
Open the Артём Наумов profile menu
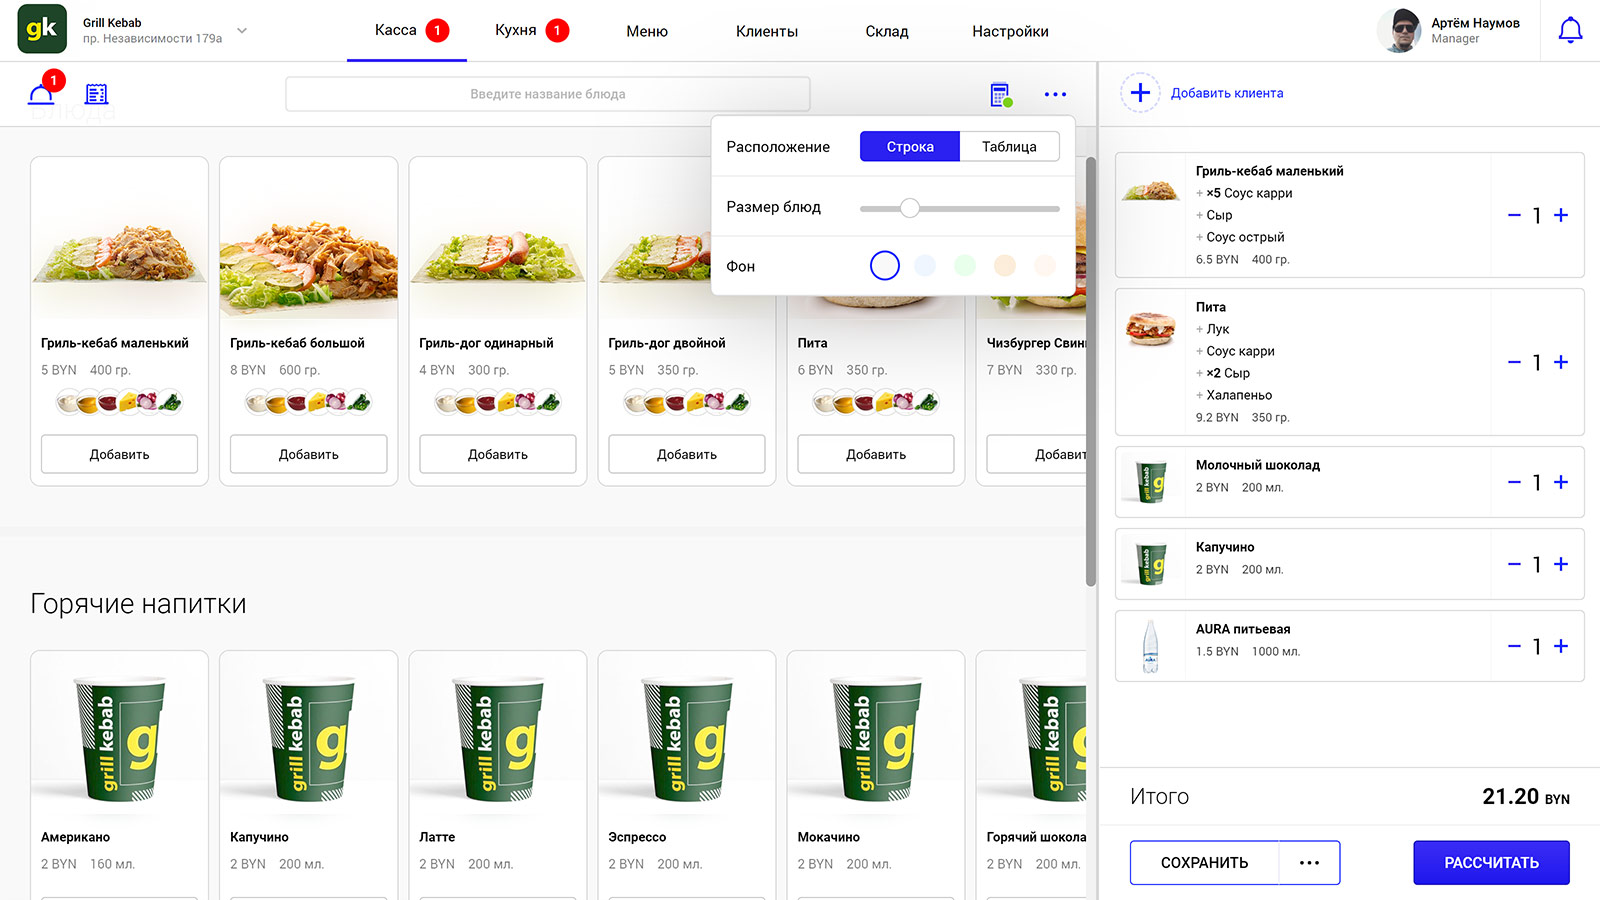point(1450,31)
